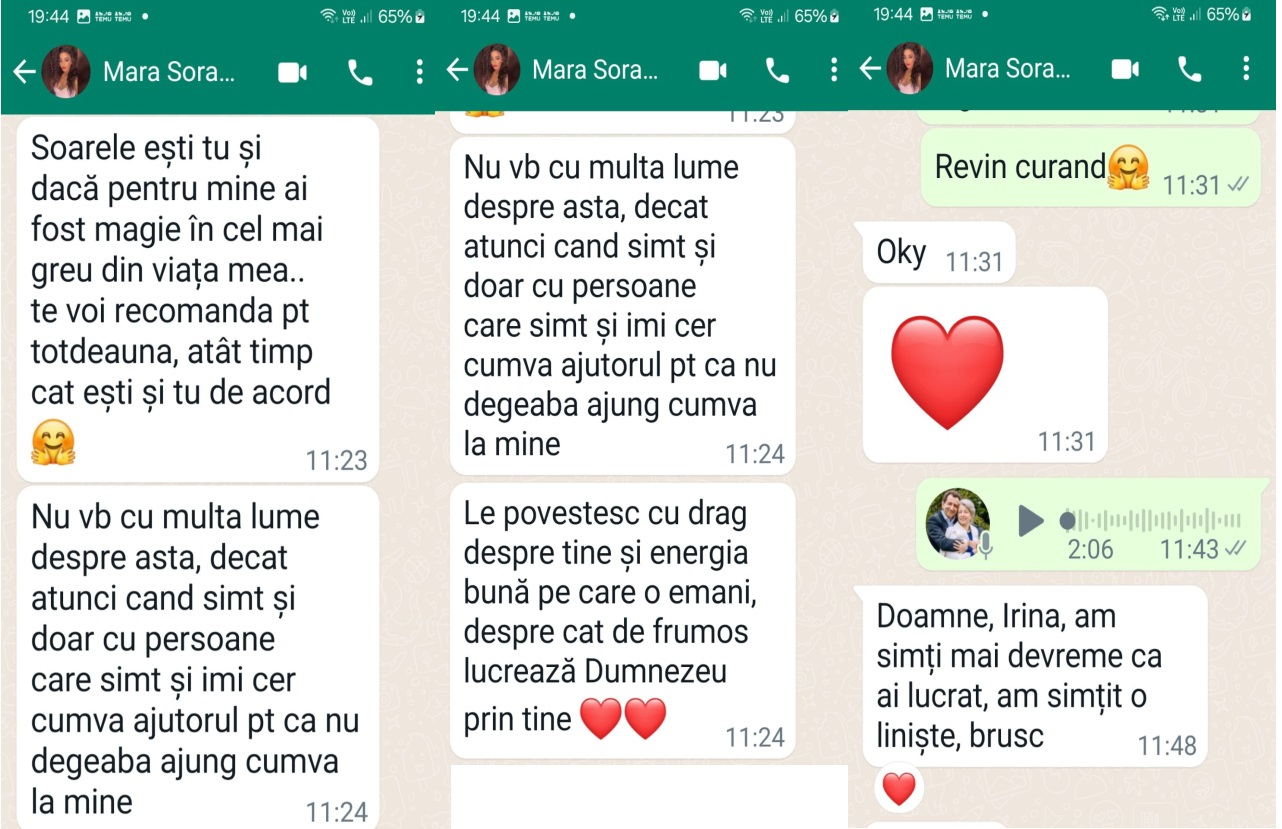The height and width of the screenshot is (829, 1282).
Task: Tap the video call icon in the leftmost chat
Action: (x=293, y=72)
